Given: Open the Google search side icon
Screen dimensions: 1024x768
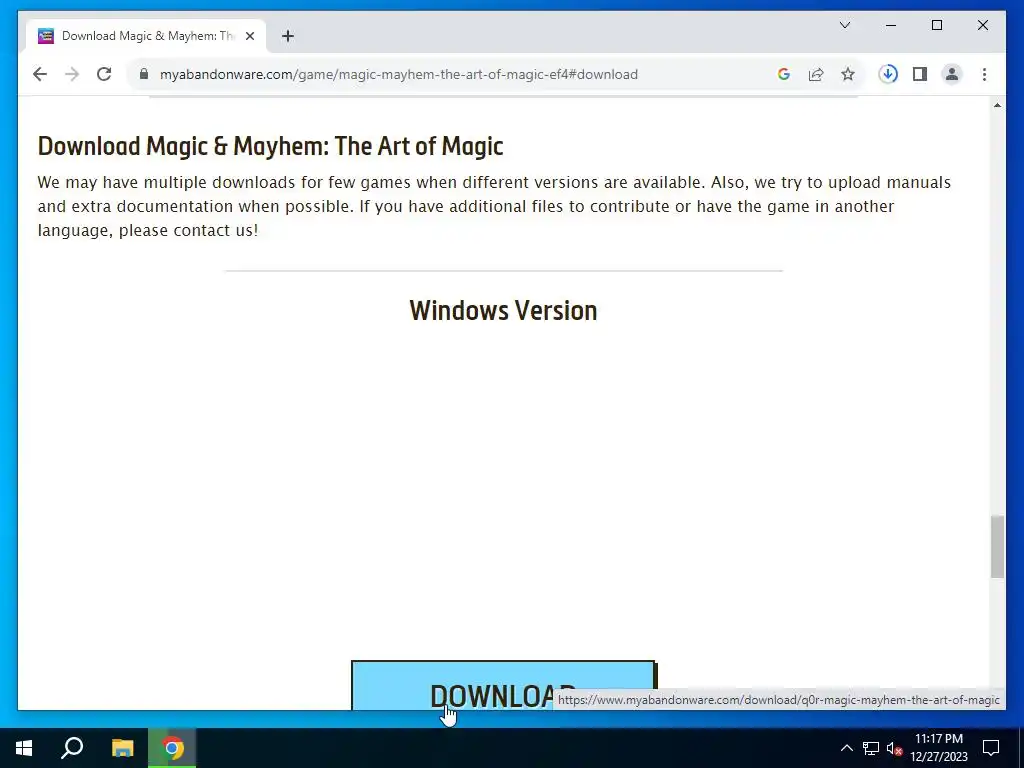Looking at the screenshot, I should (784, 74).
